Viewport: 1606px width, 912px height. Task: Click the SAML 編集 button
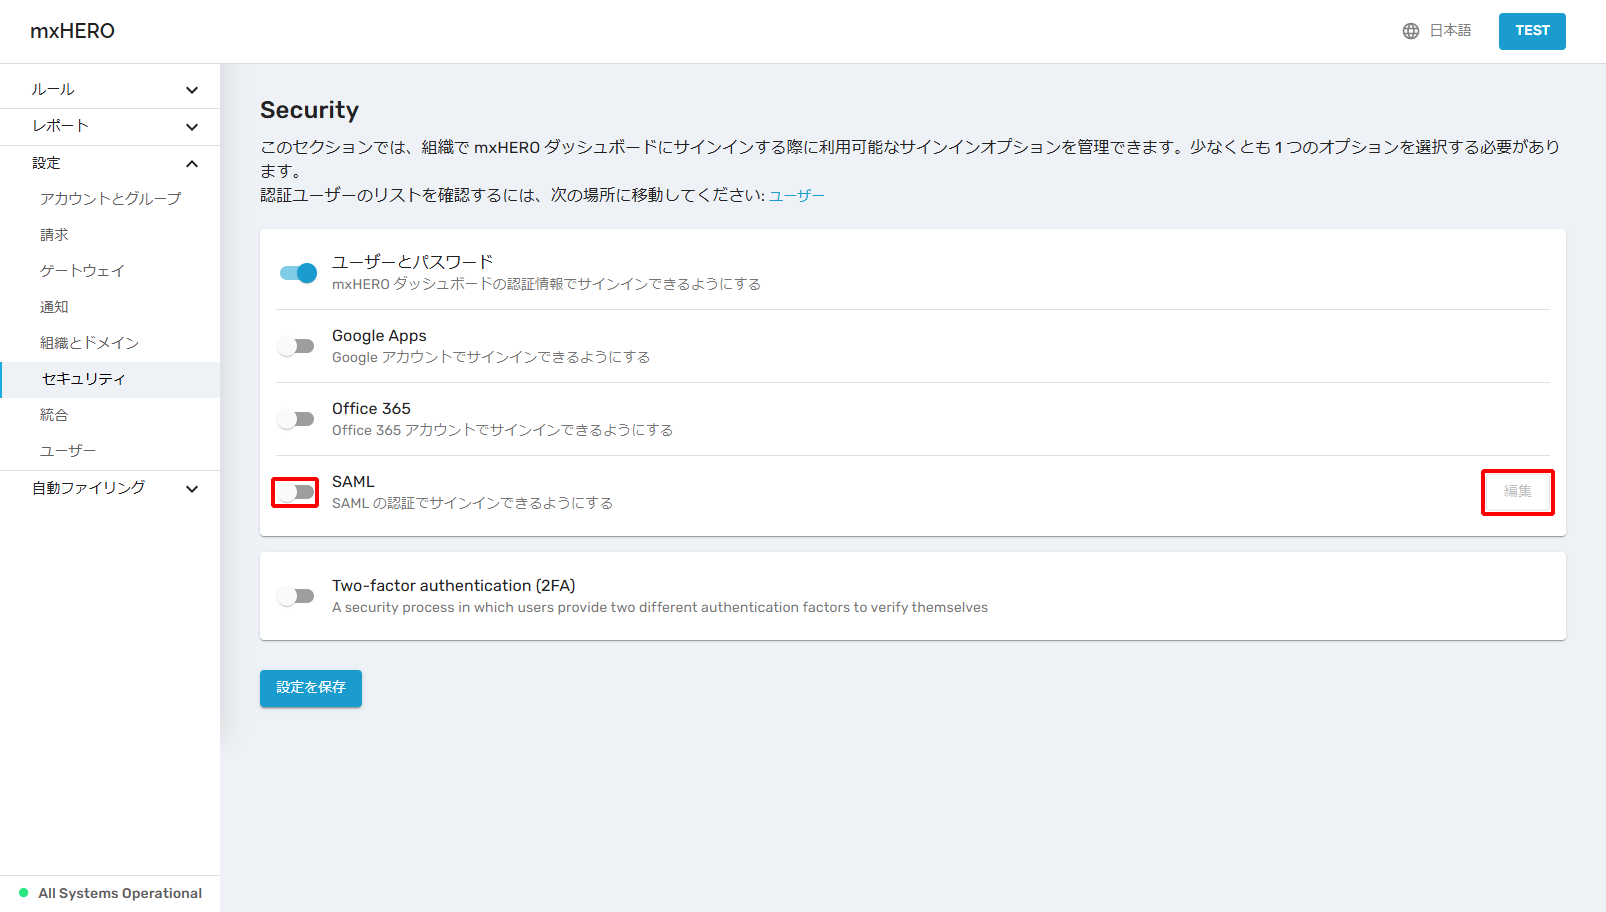tap(1517, 492)
